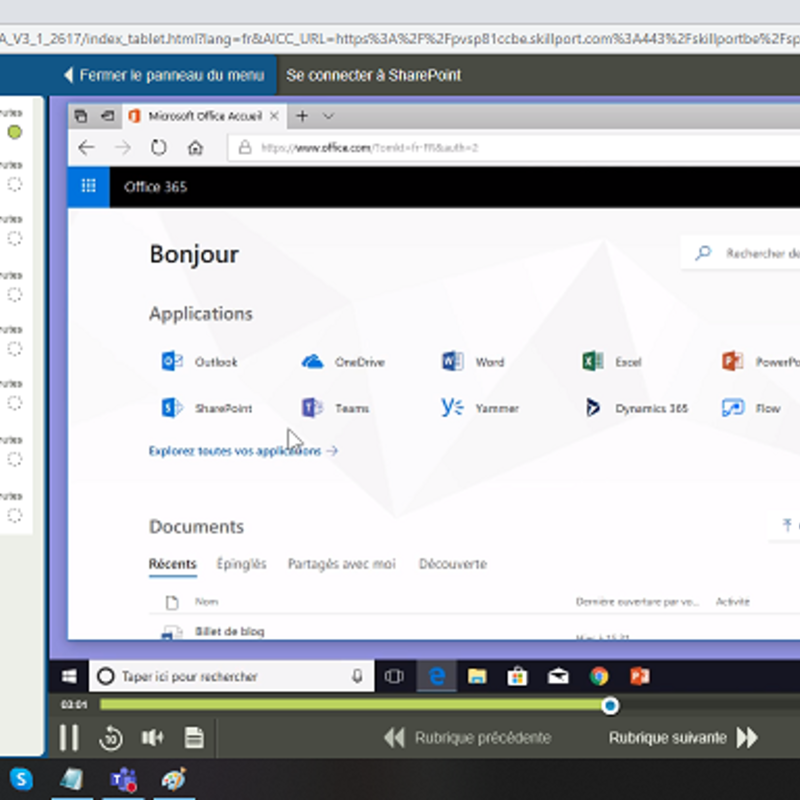The height and width of the screenshot is (800, 800).
Task: Click the Windows Start button in the video
Action: [69, 677]
